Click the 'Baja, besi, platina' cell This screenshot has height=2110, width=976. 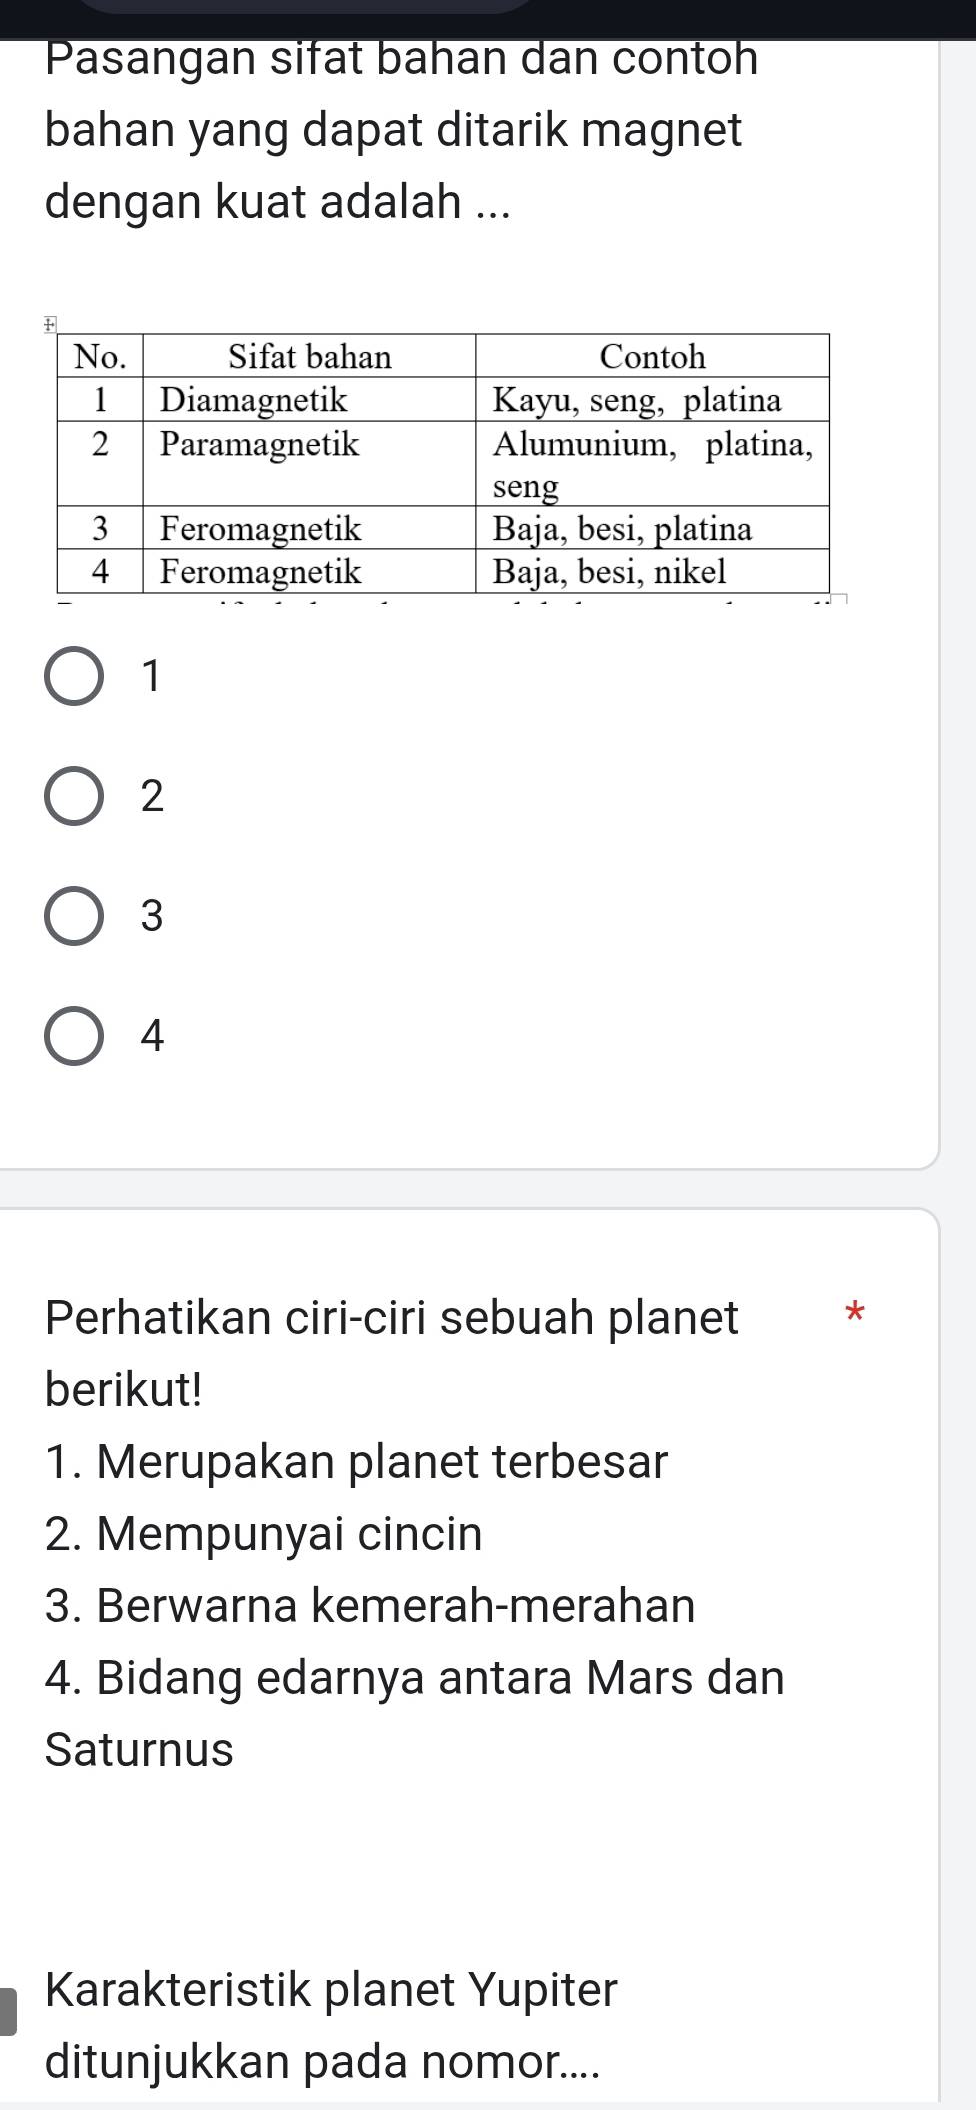pyautogui.click(x=623, y=528)
